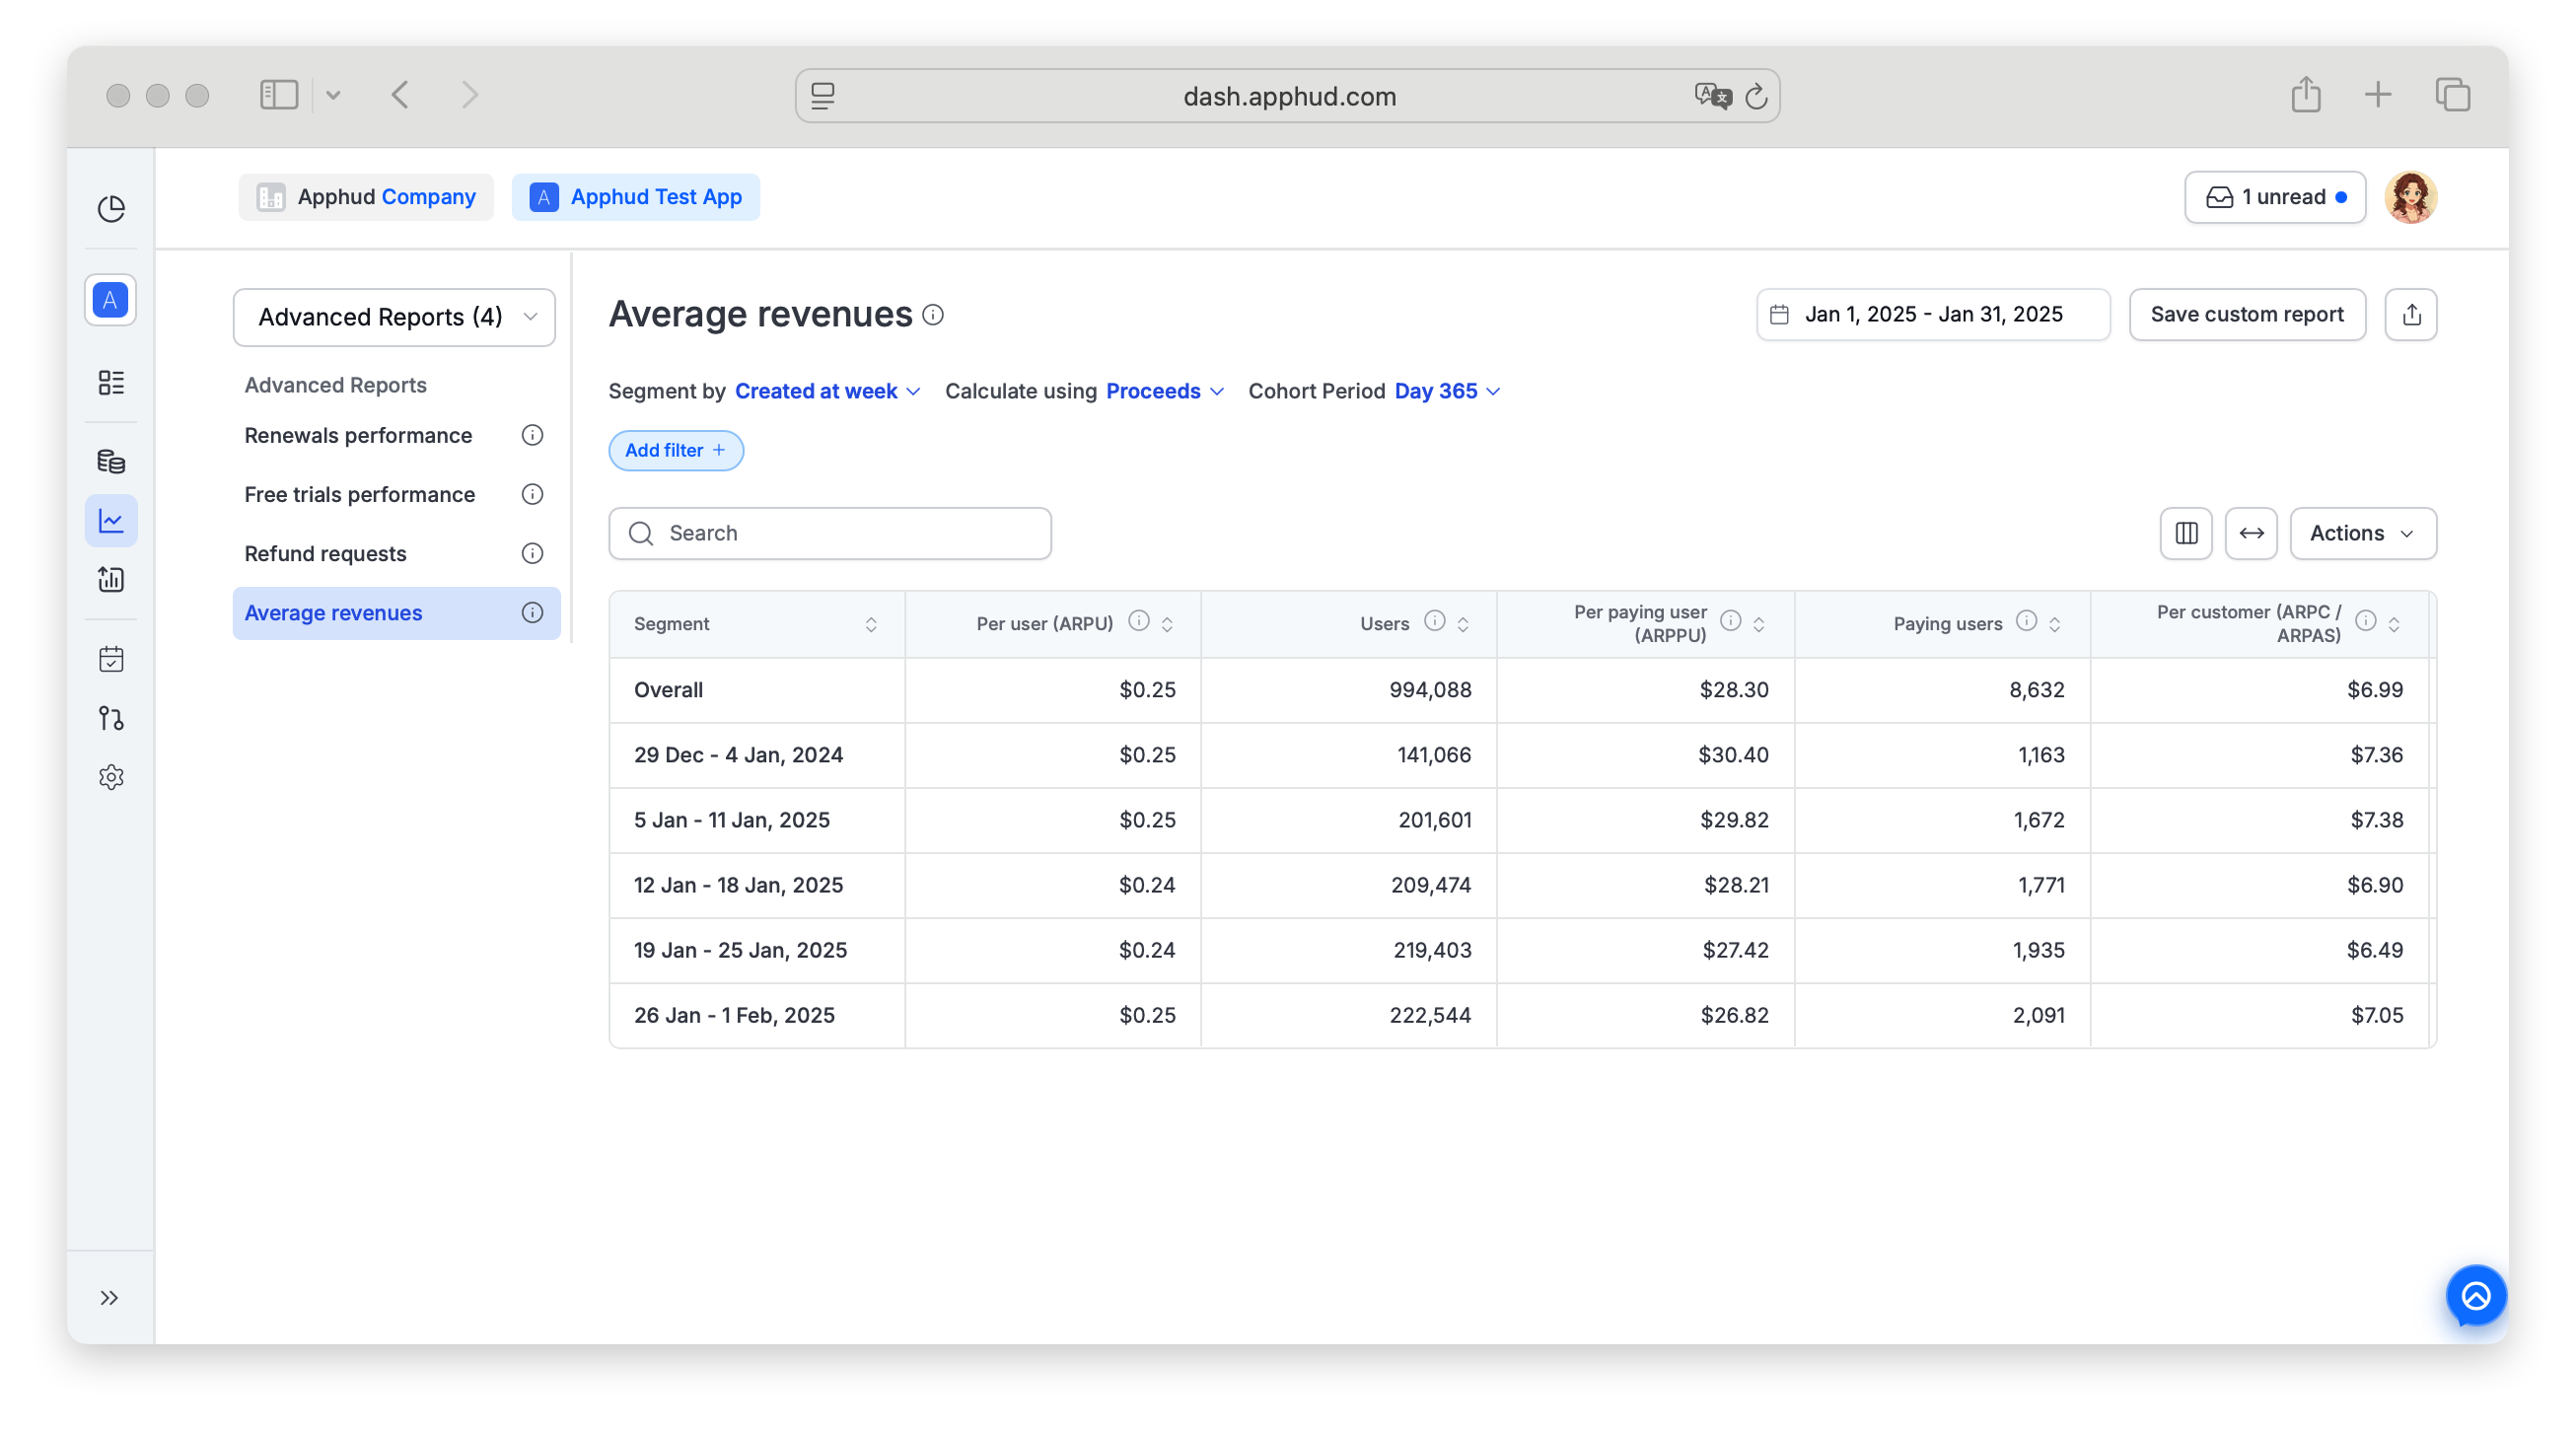The width and height of the screenshot is (2576, 1434).
Task: Show info for Per paying user (ARPPU) column
Action: point(1730,621)
